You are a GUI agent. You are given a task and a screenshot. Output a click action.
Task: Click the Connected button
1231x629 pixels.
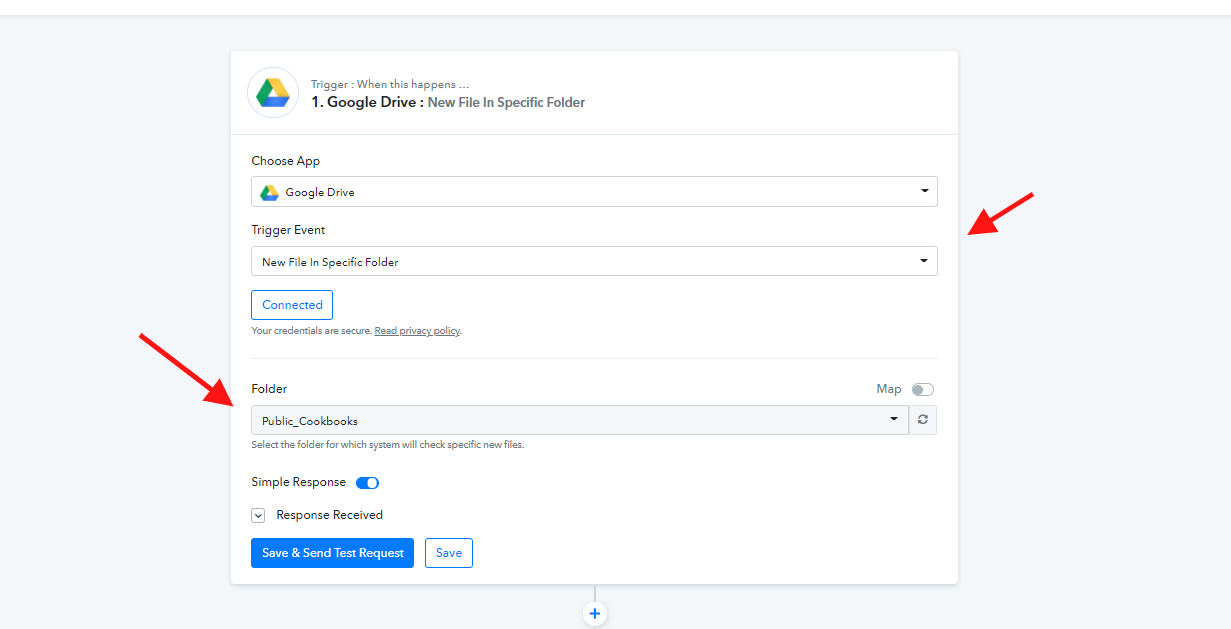292,305
